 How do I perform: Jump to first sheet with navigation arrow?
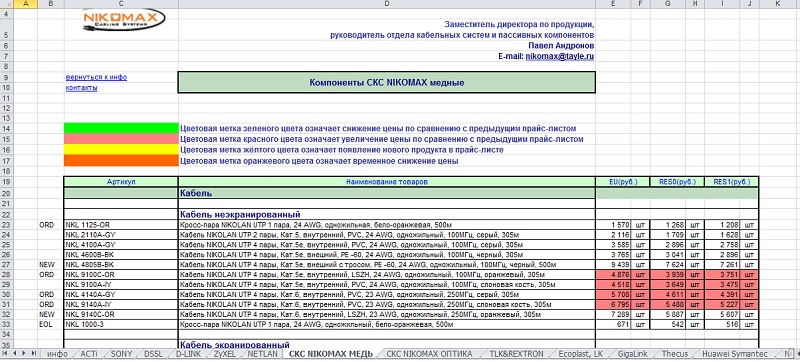coord(6,353)
